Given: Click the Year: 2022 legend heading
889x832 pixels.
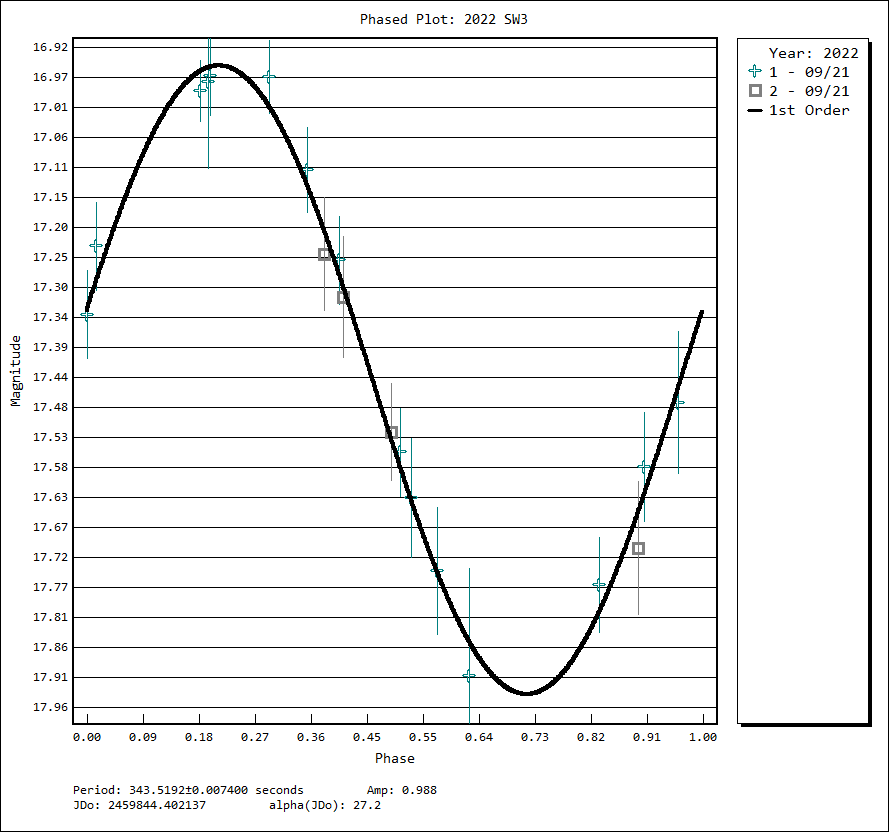Looking at the screenshot, I should (x=813, y=53).
